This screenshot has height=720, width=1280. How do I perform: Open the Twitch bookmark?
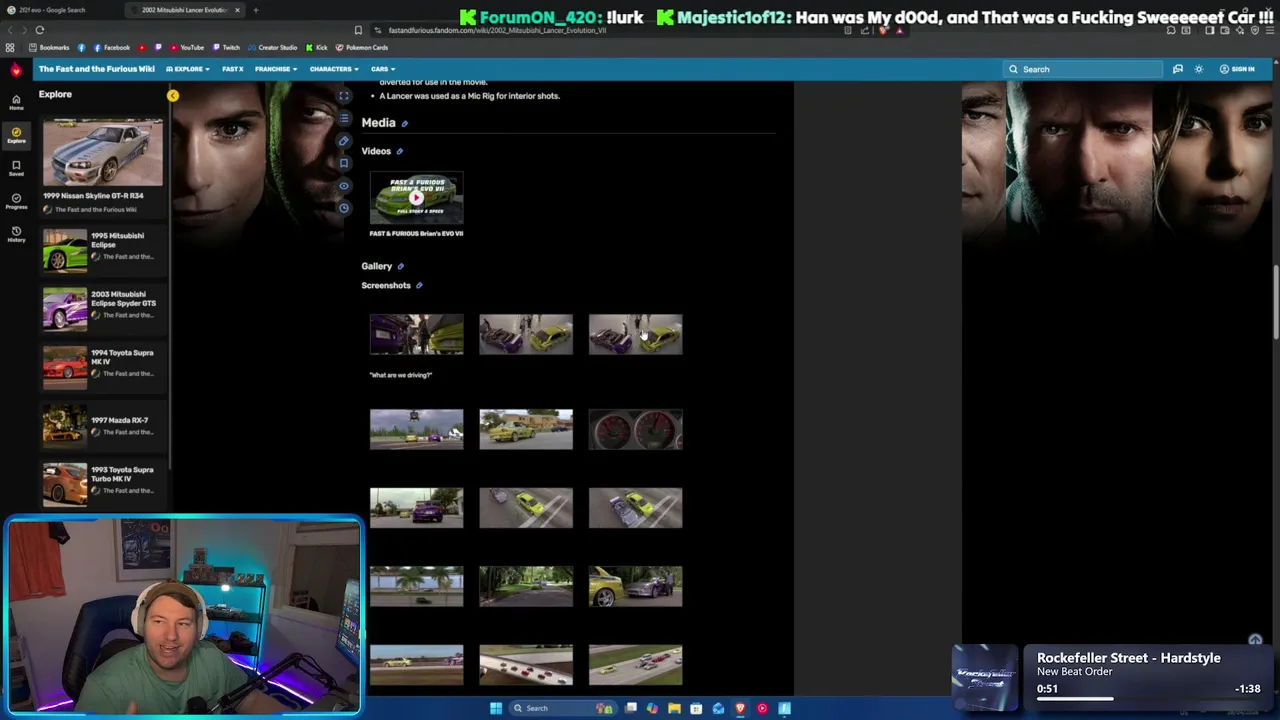tap(227, 47)
